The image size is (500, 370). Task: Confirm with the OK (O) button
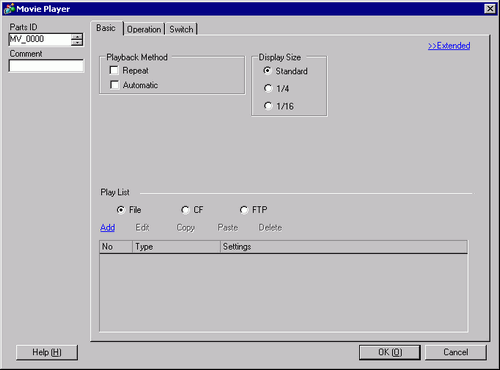click(x=390, y=352)
